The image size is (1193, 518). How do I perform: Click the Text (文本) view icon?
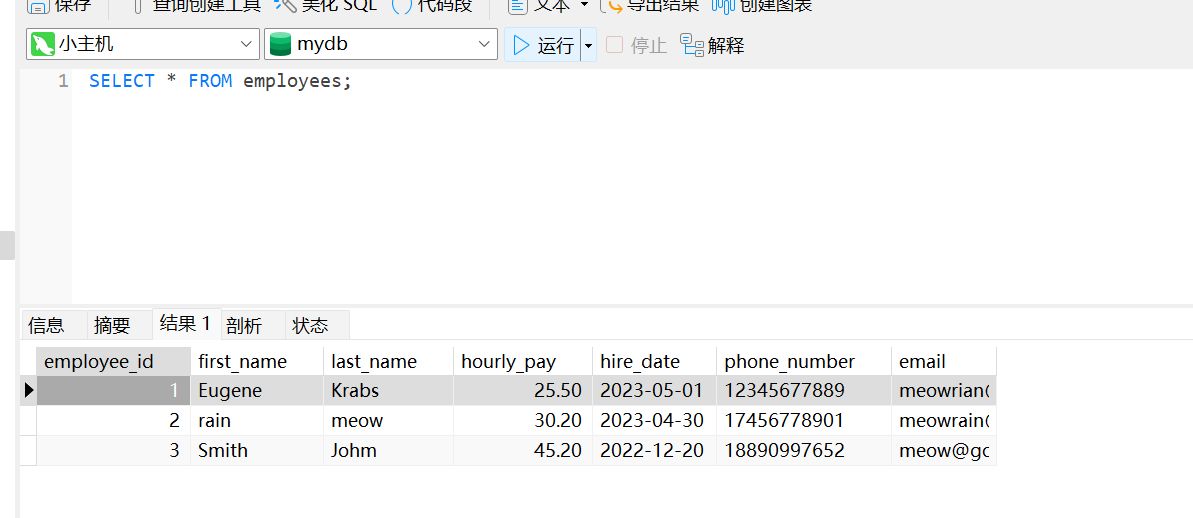(517, 6)
